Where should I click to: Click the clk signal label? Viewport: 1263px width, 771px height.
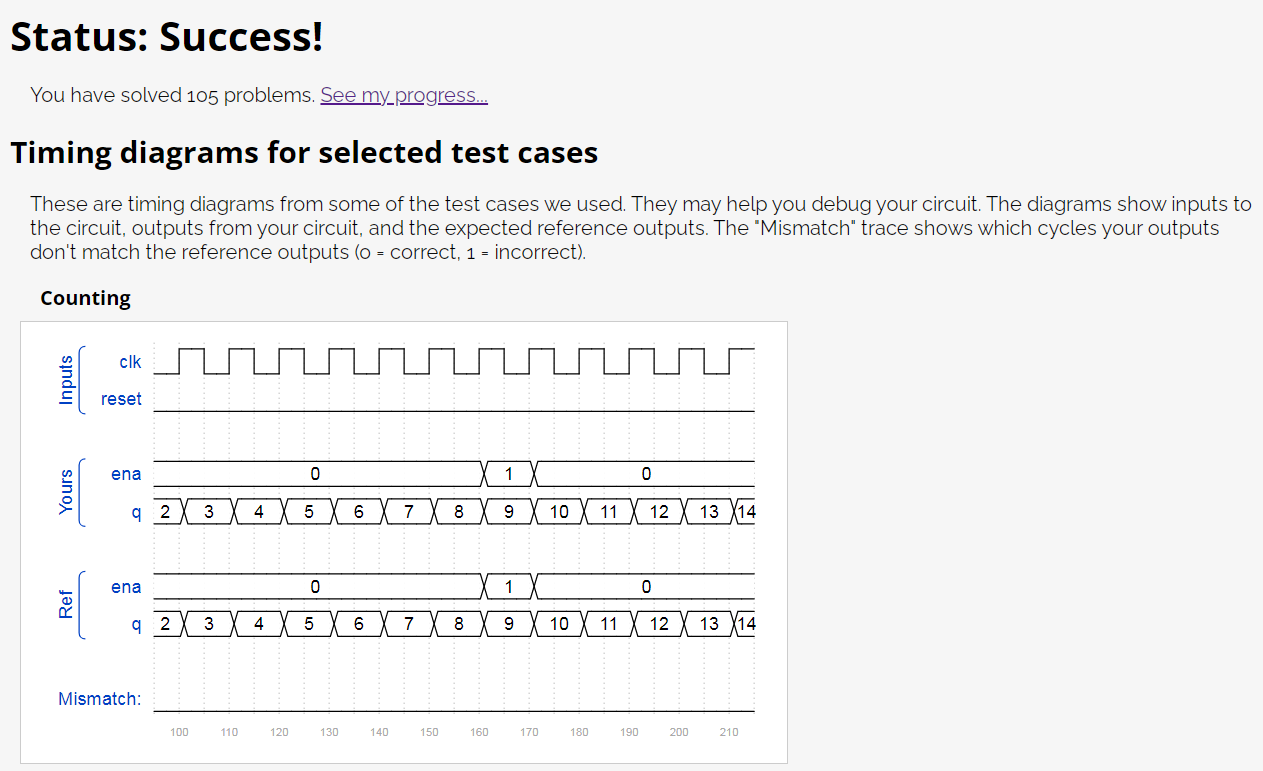point(130,362)
